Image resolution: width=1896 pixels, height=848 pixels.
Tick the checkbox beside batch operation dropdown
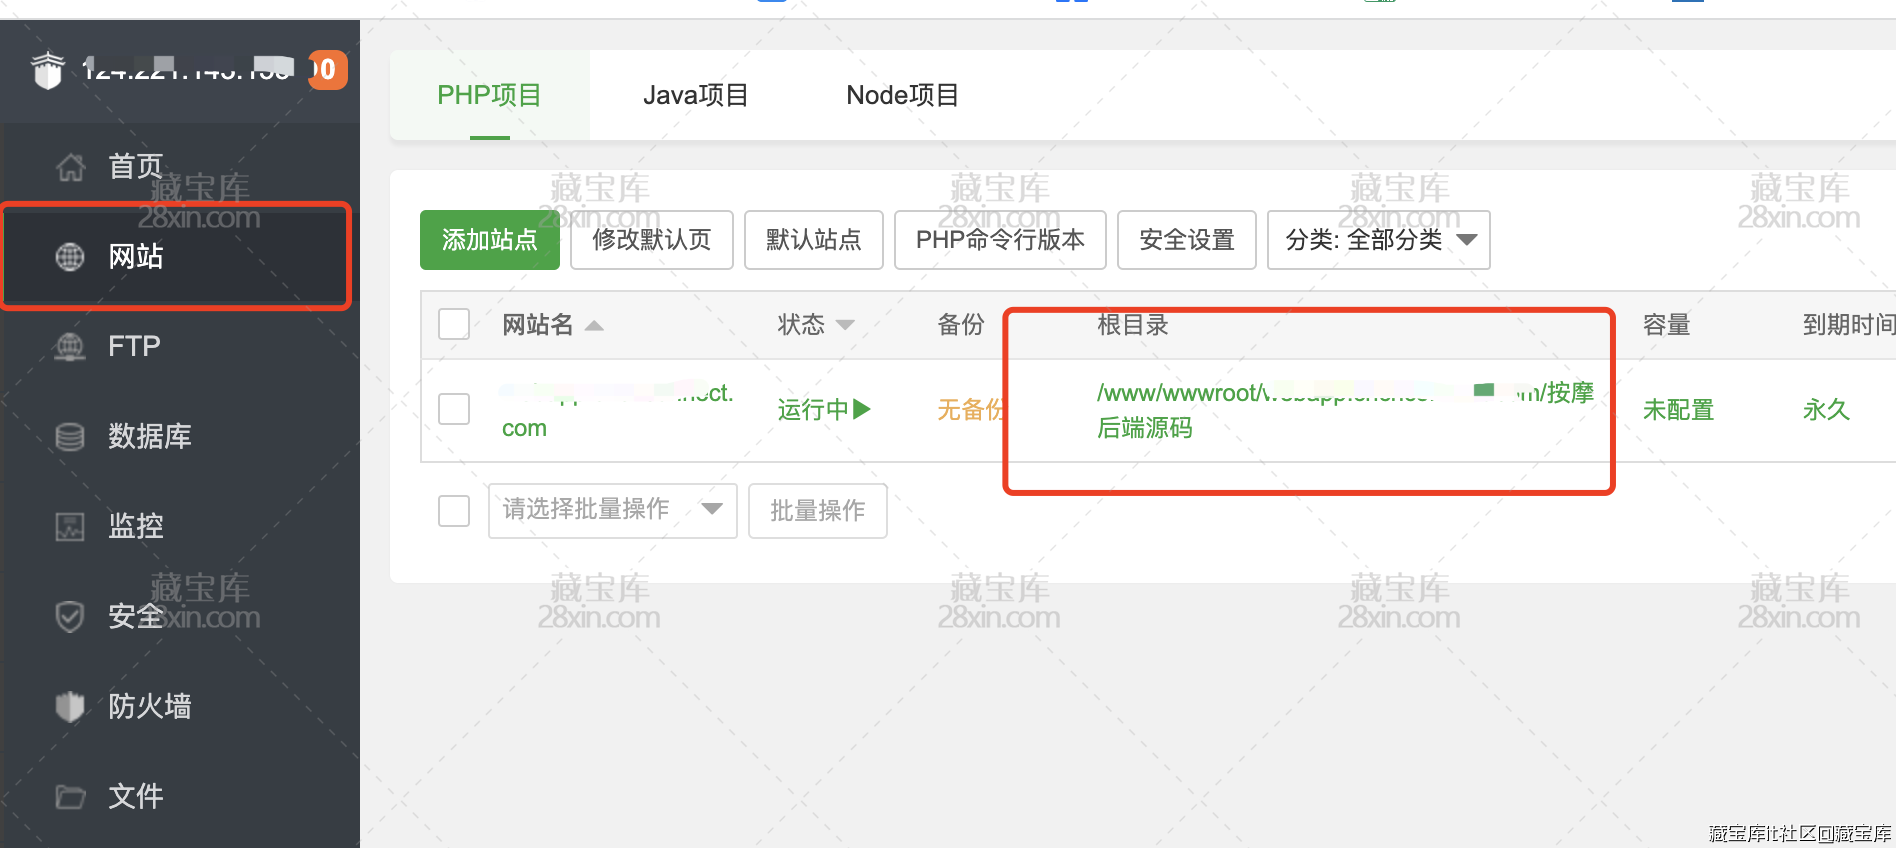pos(454,510)
